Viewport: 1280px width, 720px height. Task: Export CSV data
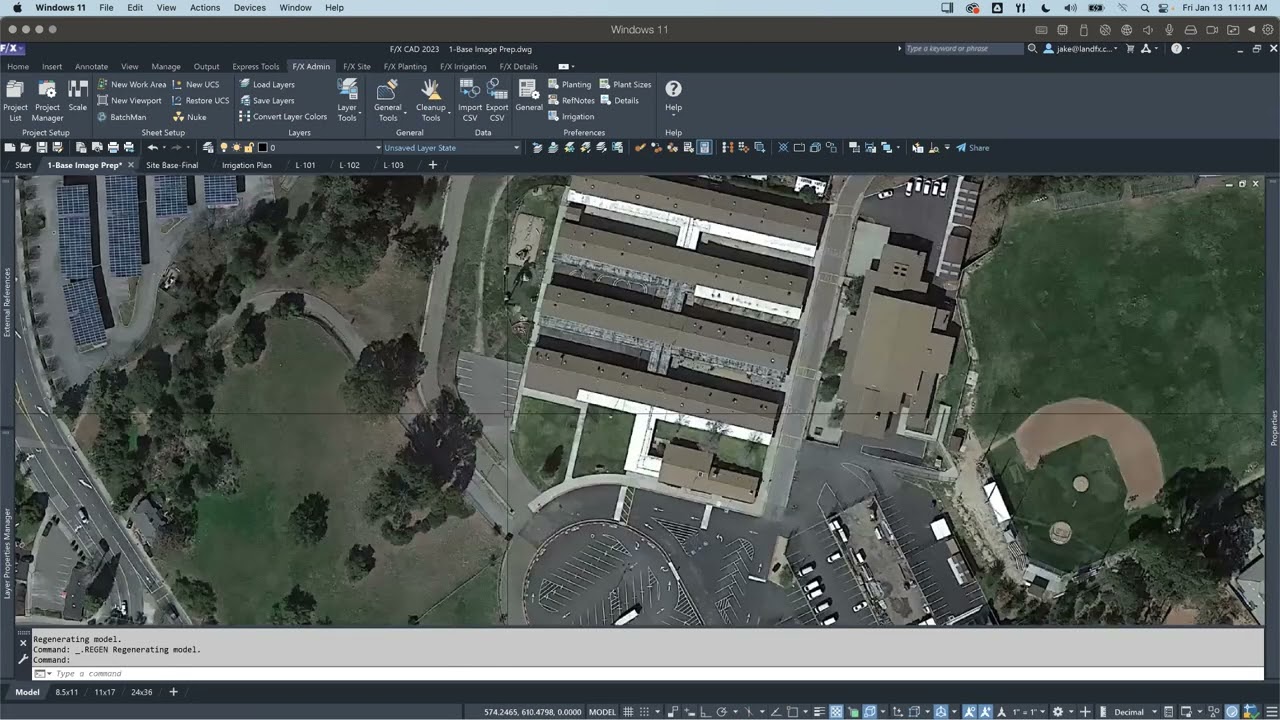[x=497, y=100]
